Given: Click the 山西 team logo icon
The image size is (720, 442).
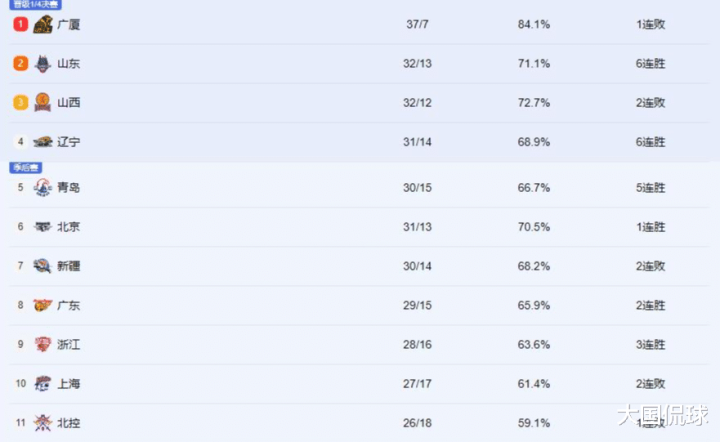Looking at the screenshot, I should [43, 102].
